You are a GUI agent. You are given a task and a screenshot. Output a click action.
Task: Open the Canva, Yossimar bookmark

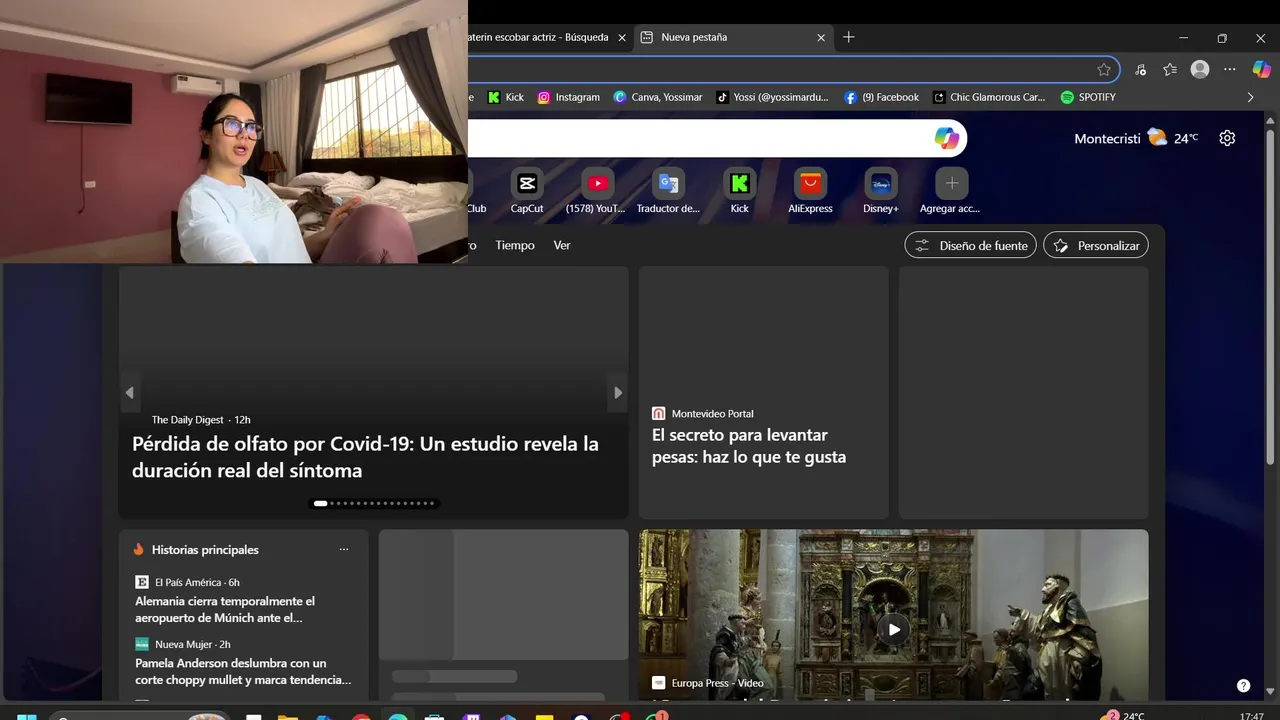(x=658, y=97)
